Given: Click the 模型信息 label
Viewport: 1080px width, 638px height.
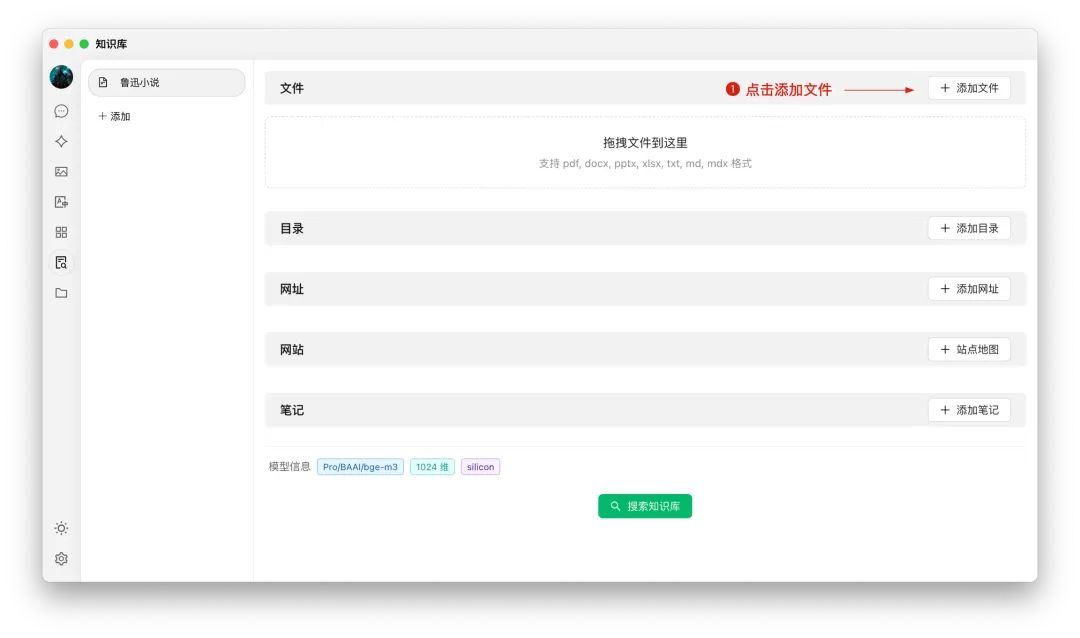Looking at the screenshot, I should (x=289, y=467).
